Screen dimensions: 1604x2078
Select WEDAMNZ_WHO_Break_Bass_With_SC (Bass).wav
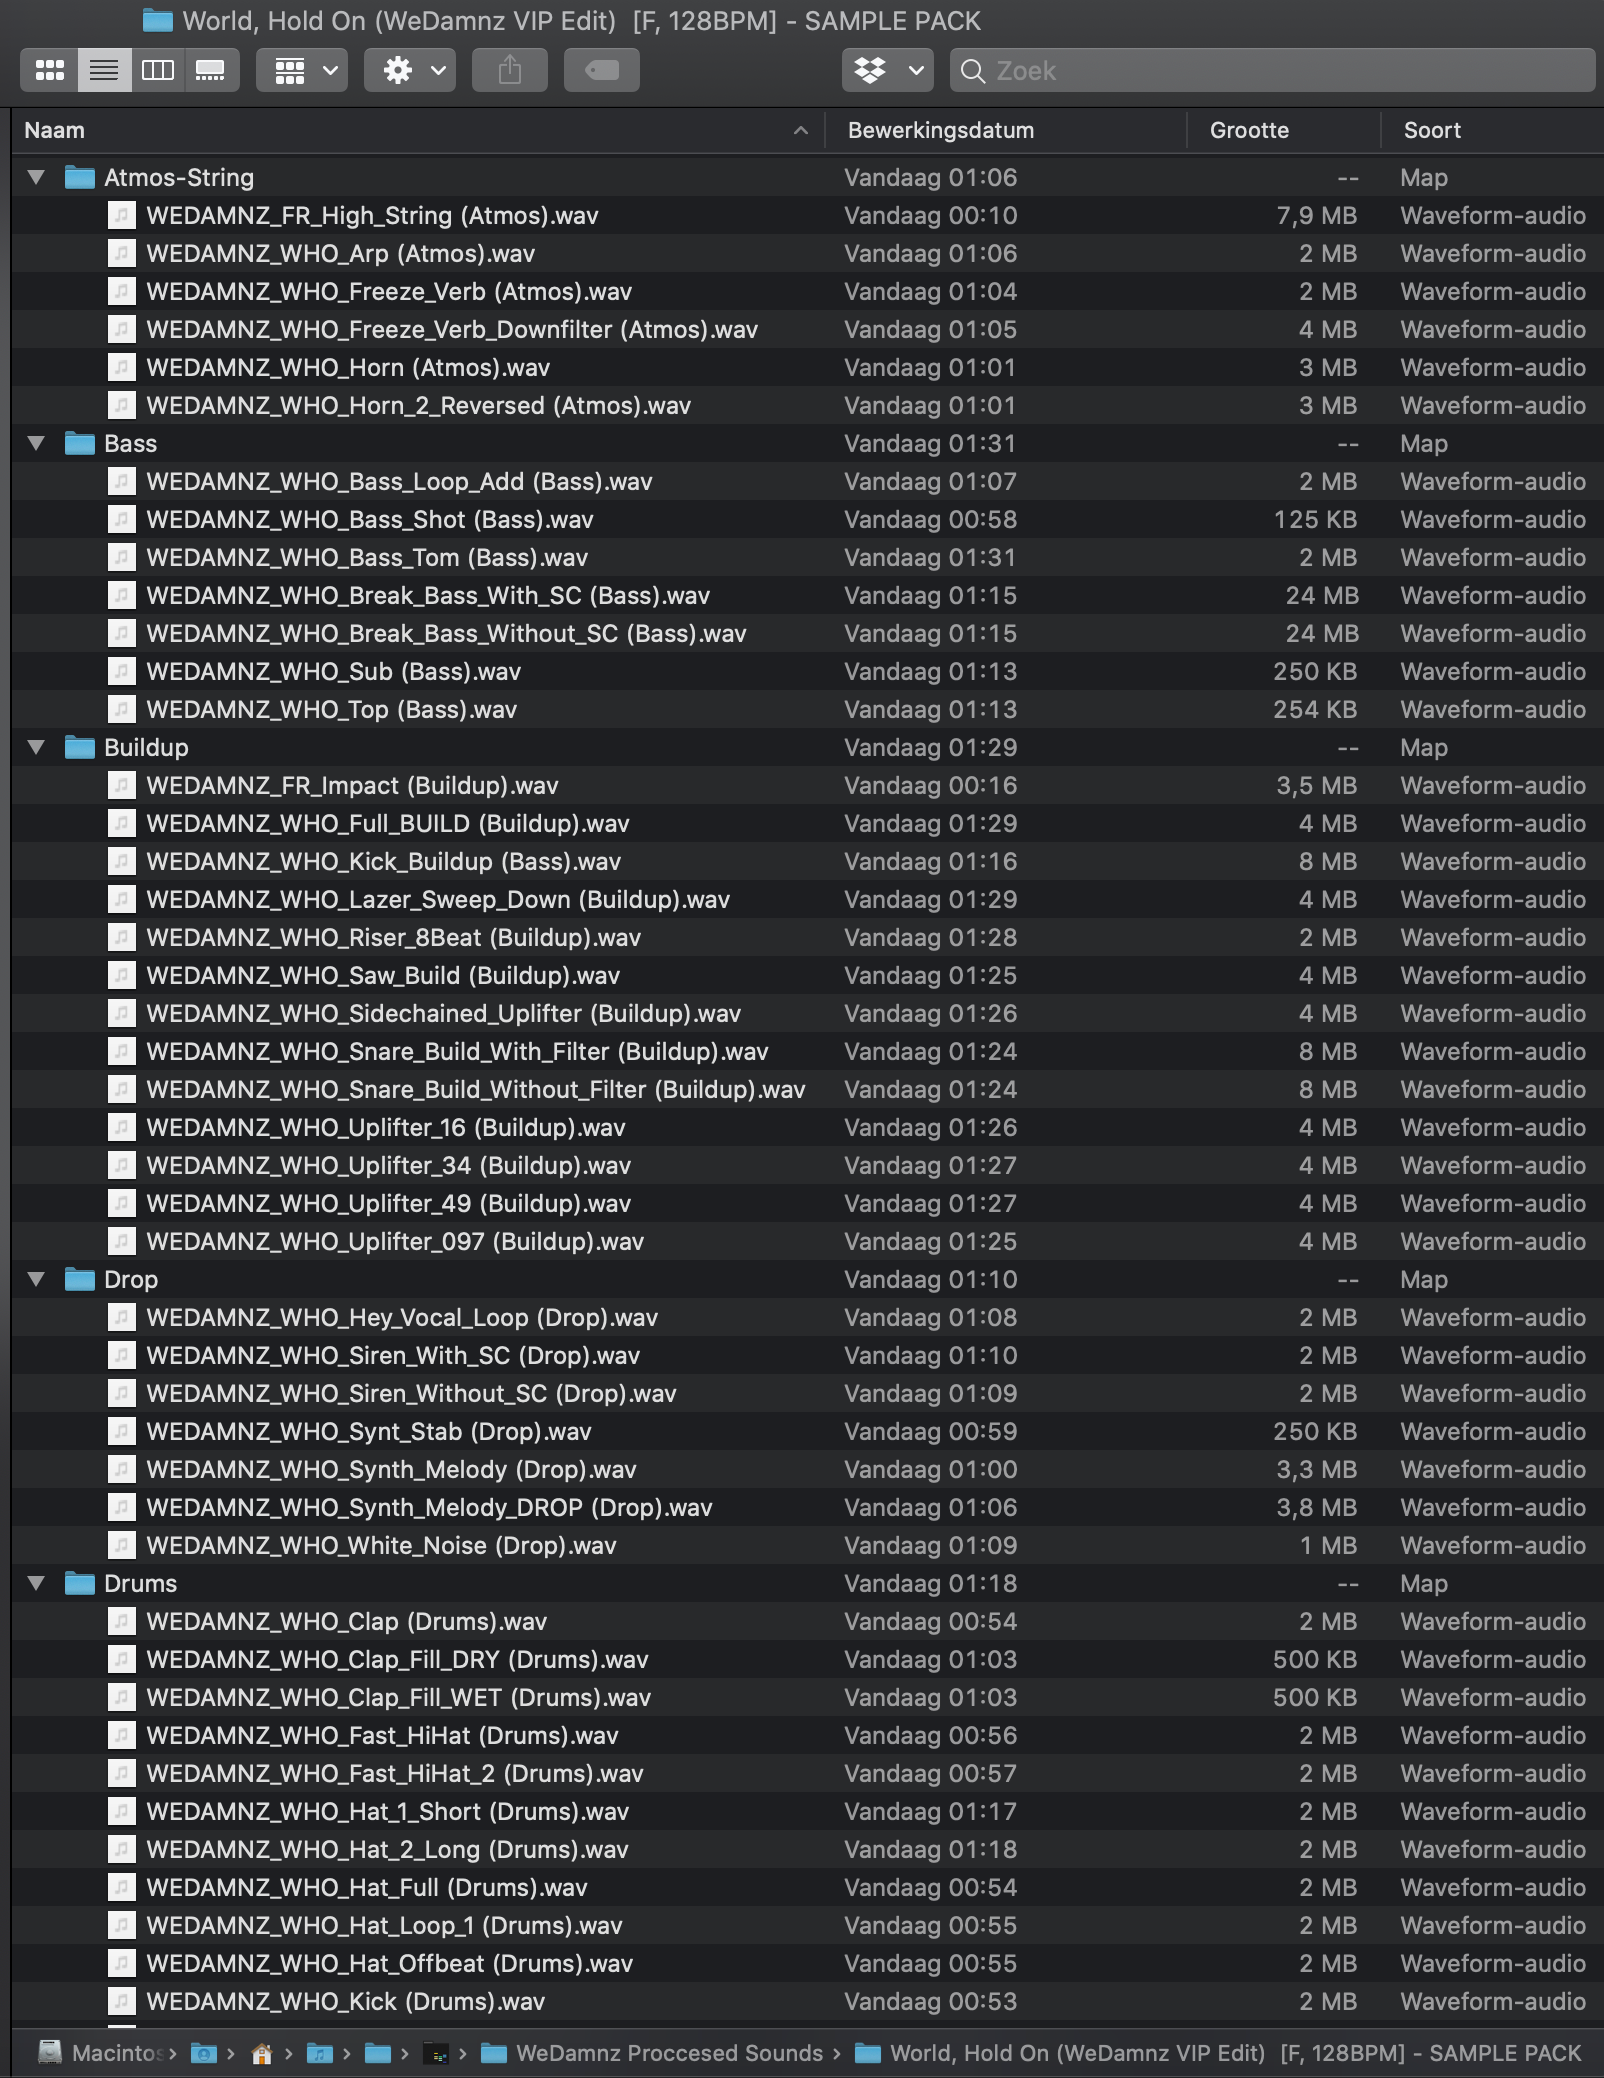pos(428,595)
